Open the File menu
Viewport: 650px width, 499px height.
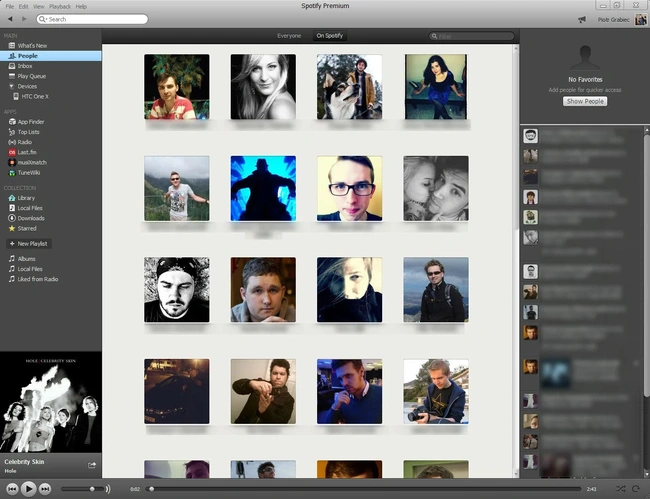pyautogui.click(x=10, y=7)
